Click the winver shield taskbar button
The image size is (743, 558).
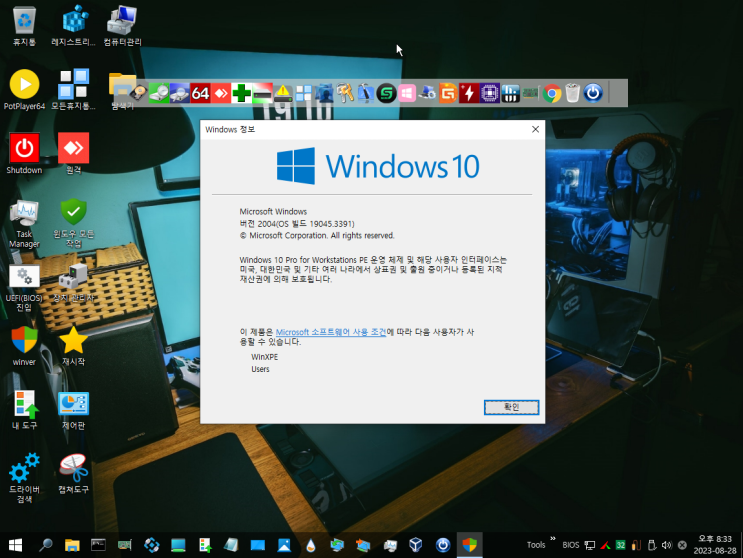(469, 545)
